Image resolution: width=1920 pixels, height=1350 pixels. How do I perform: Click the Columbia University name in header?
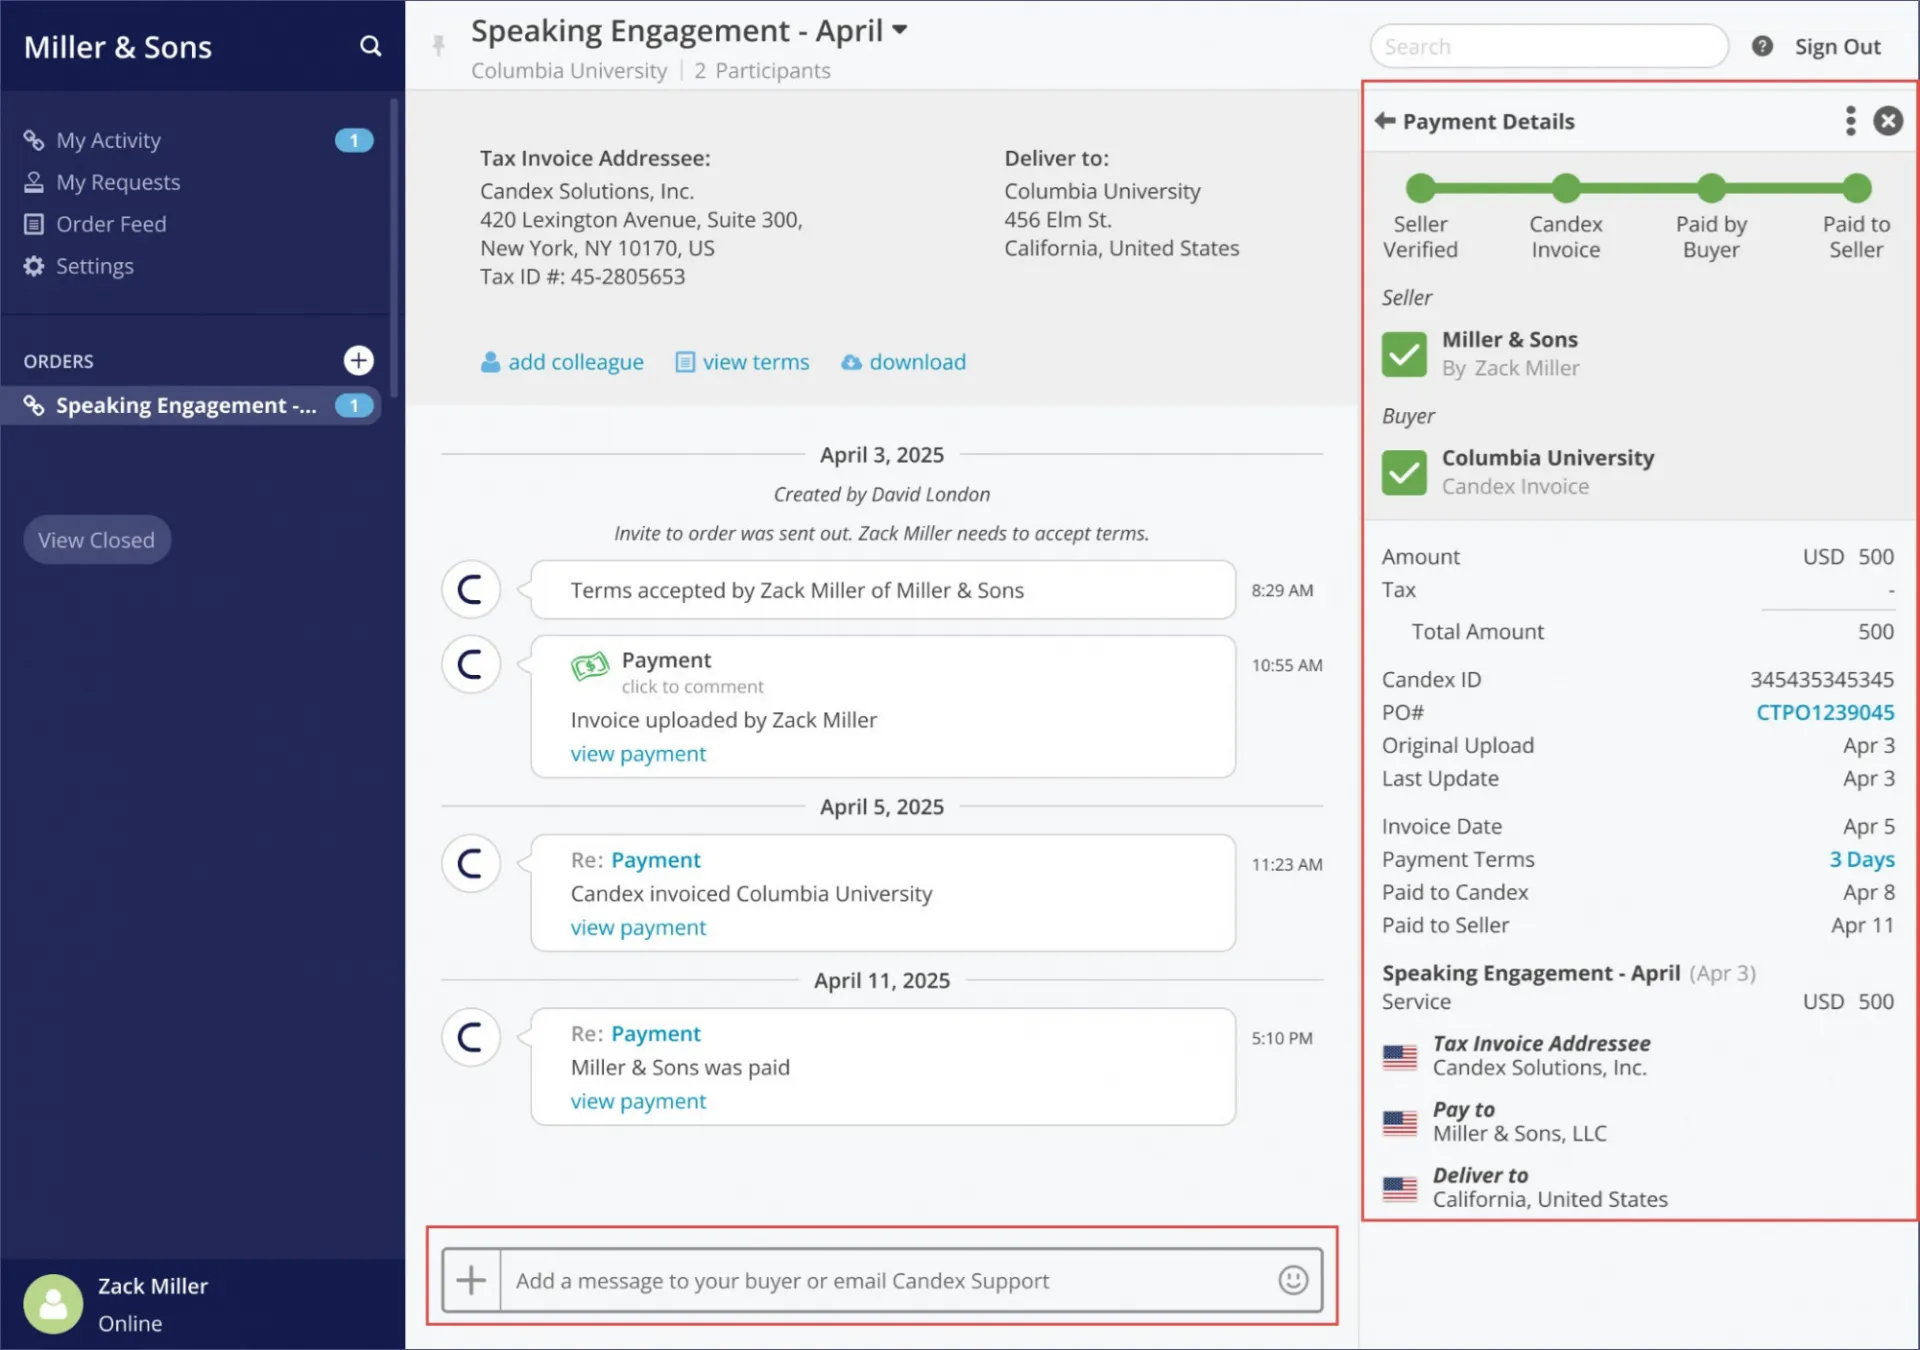tap(569, 71)
